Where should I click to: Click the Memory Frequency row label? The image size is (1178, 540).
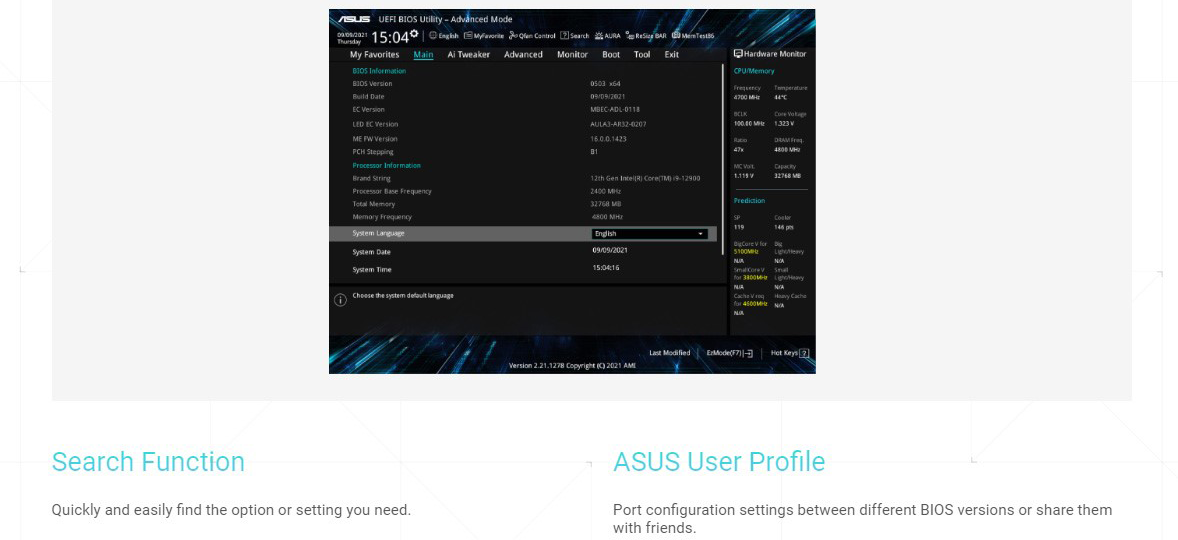(x=382, y=217)
